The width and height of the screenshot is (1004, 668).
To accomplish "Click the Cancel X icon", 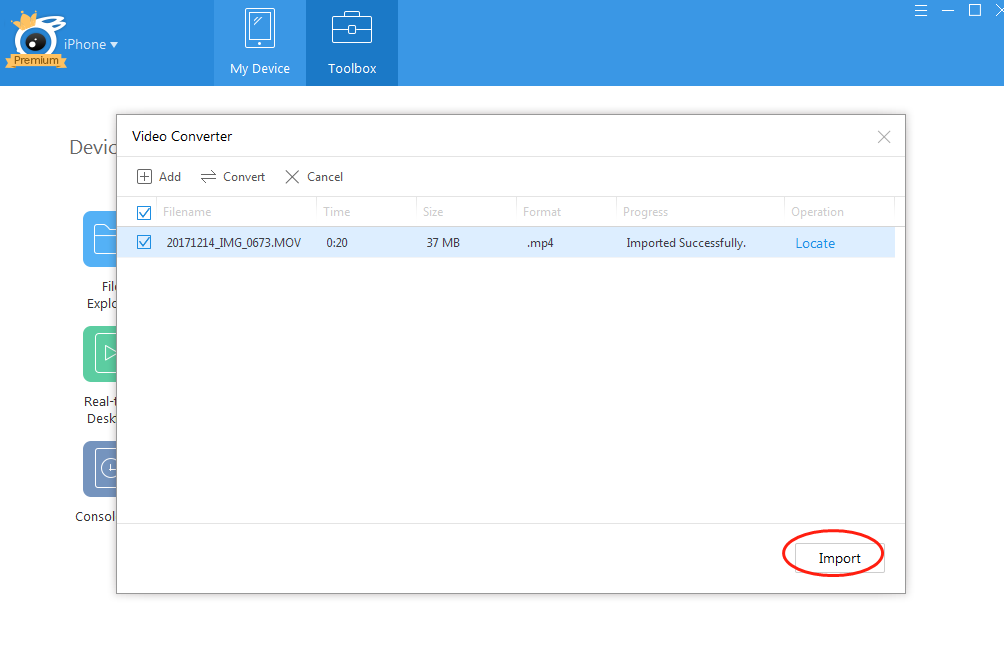I will click(x=292, y=177).
